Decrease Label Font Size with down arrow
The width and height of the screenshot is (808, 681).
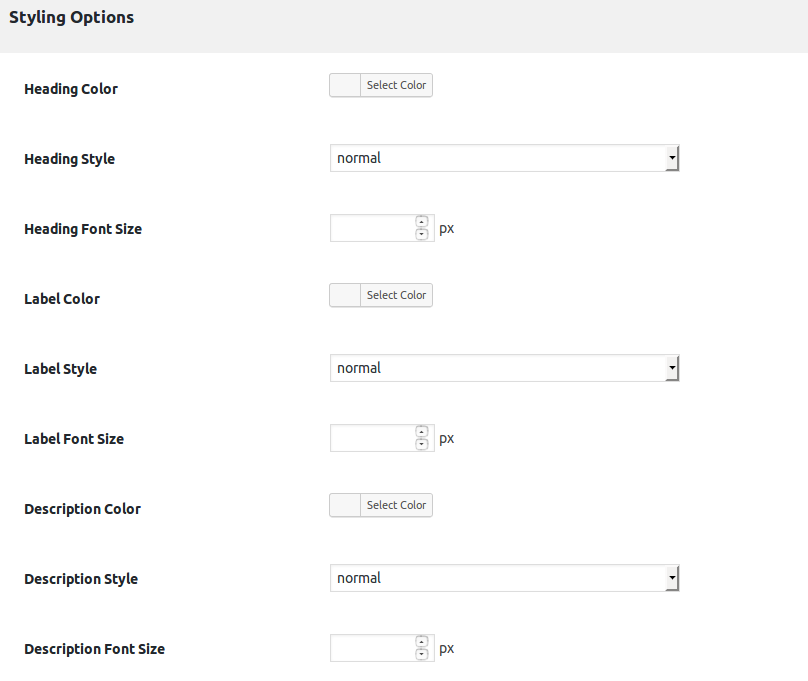coord(422,444)
